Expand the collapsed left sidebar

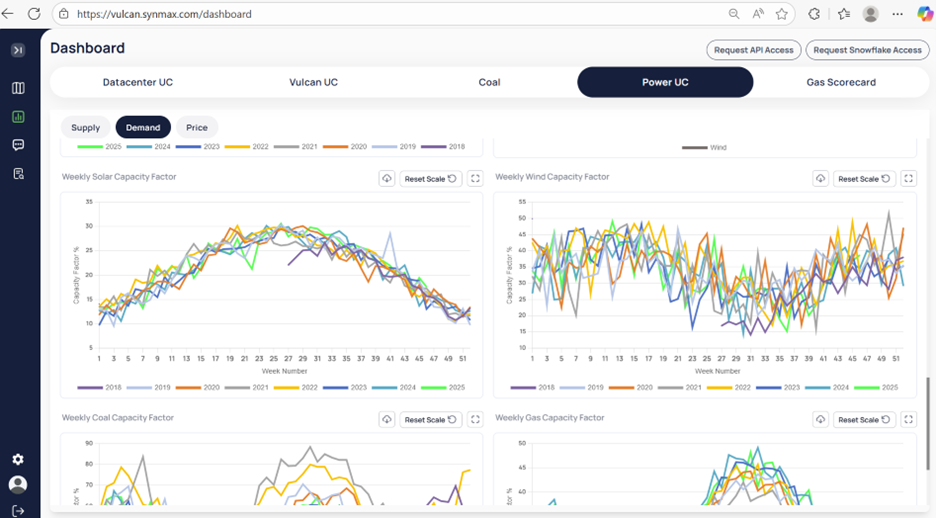tap(18, 50)
